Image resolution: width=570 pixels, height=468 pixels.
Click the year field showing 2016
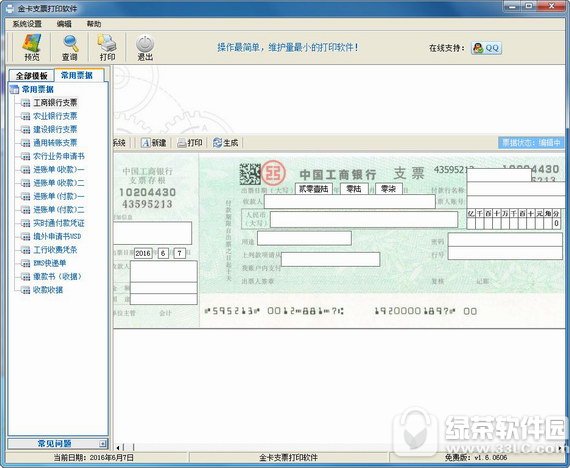[x=143, y=253]
